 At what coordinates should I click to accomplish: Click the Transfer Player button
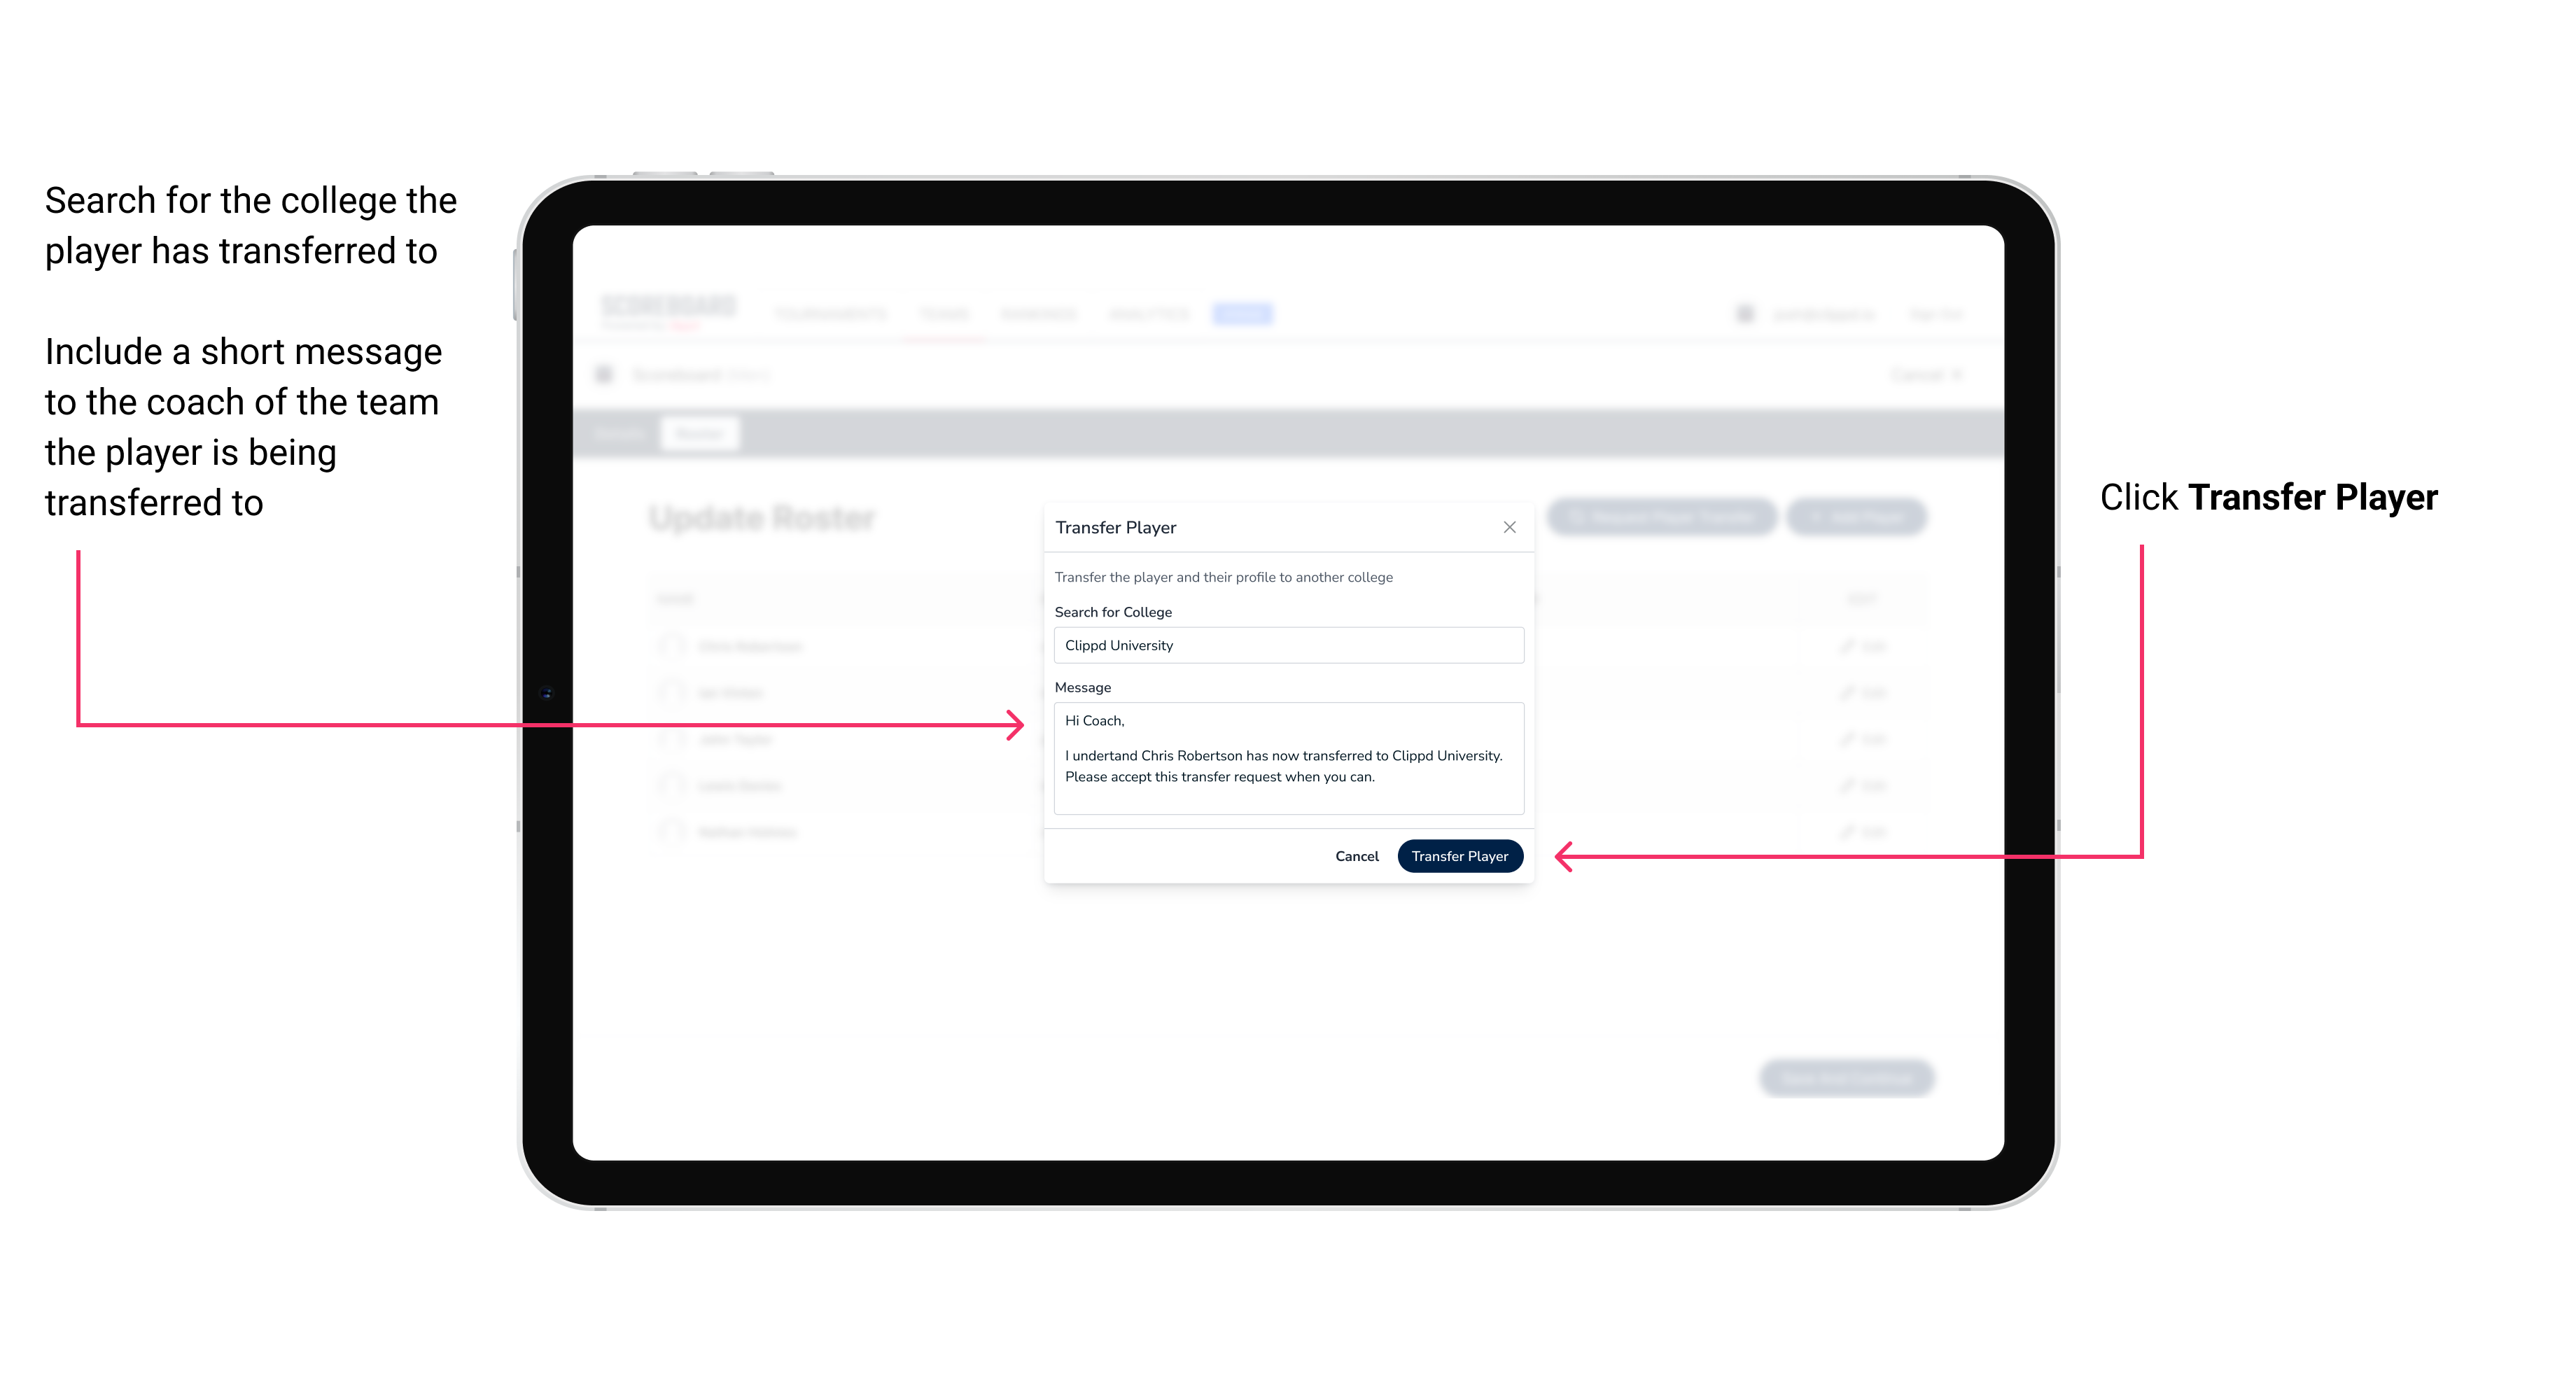click(1459, 855)
